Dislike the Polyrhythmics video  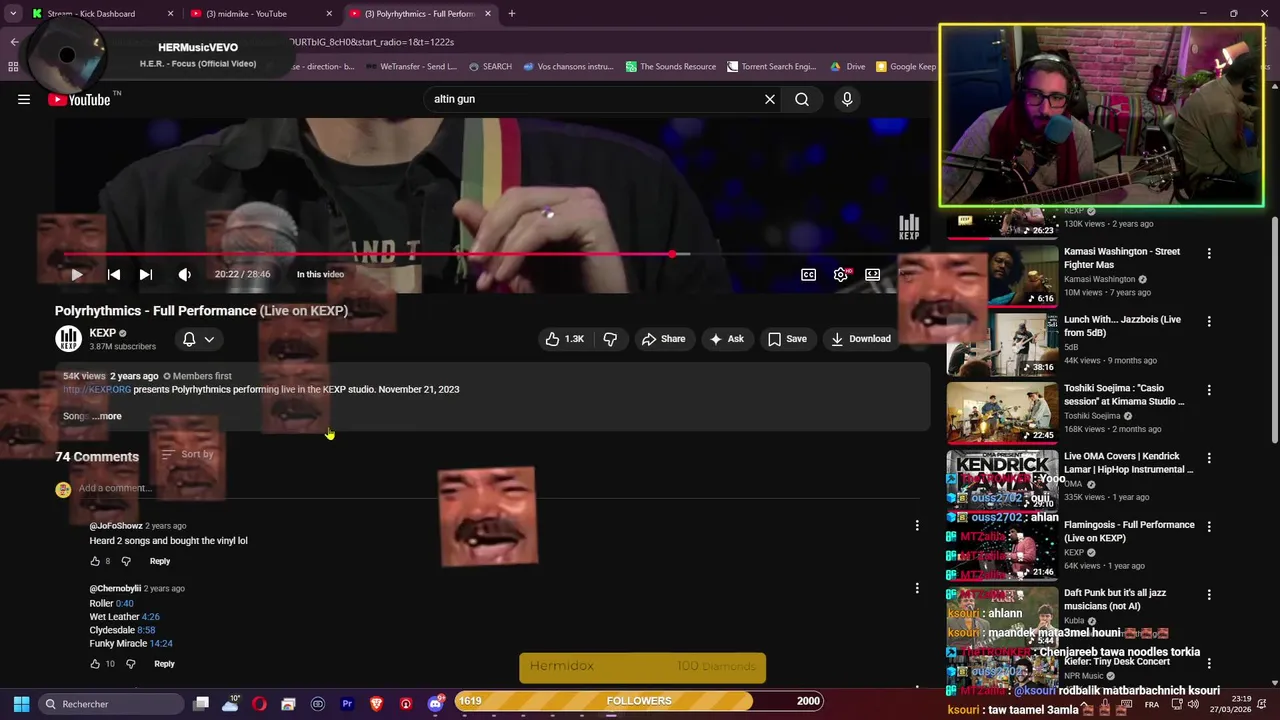coord(610,339)
